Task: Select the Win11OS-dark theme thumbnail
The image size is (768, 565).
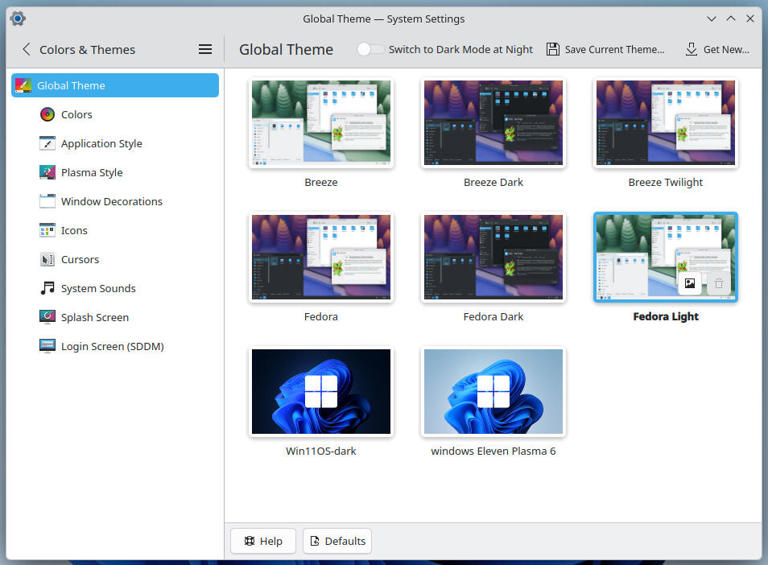Action: click(x=321, y=391)
